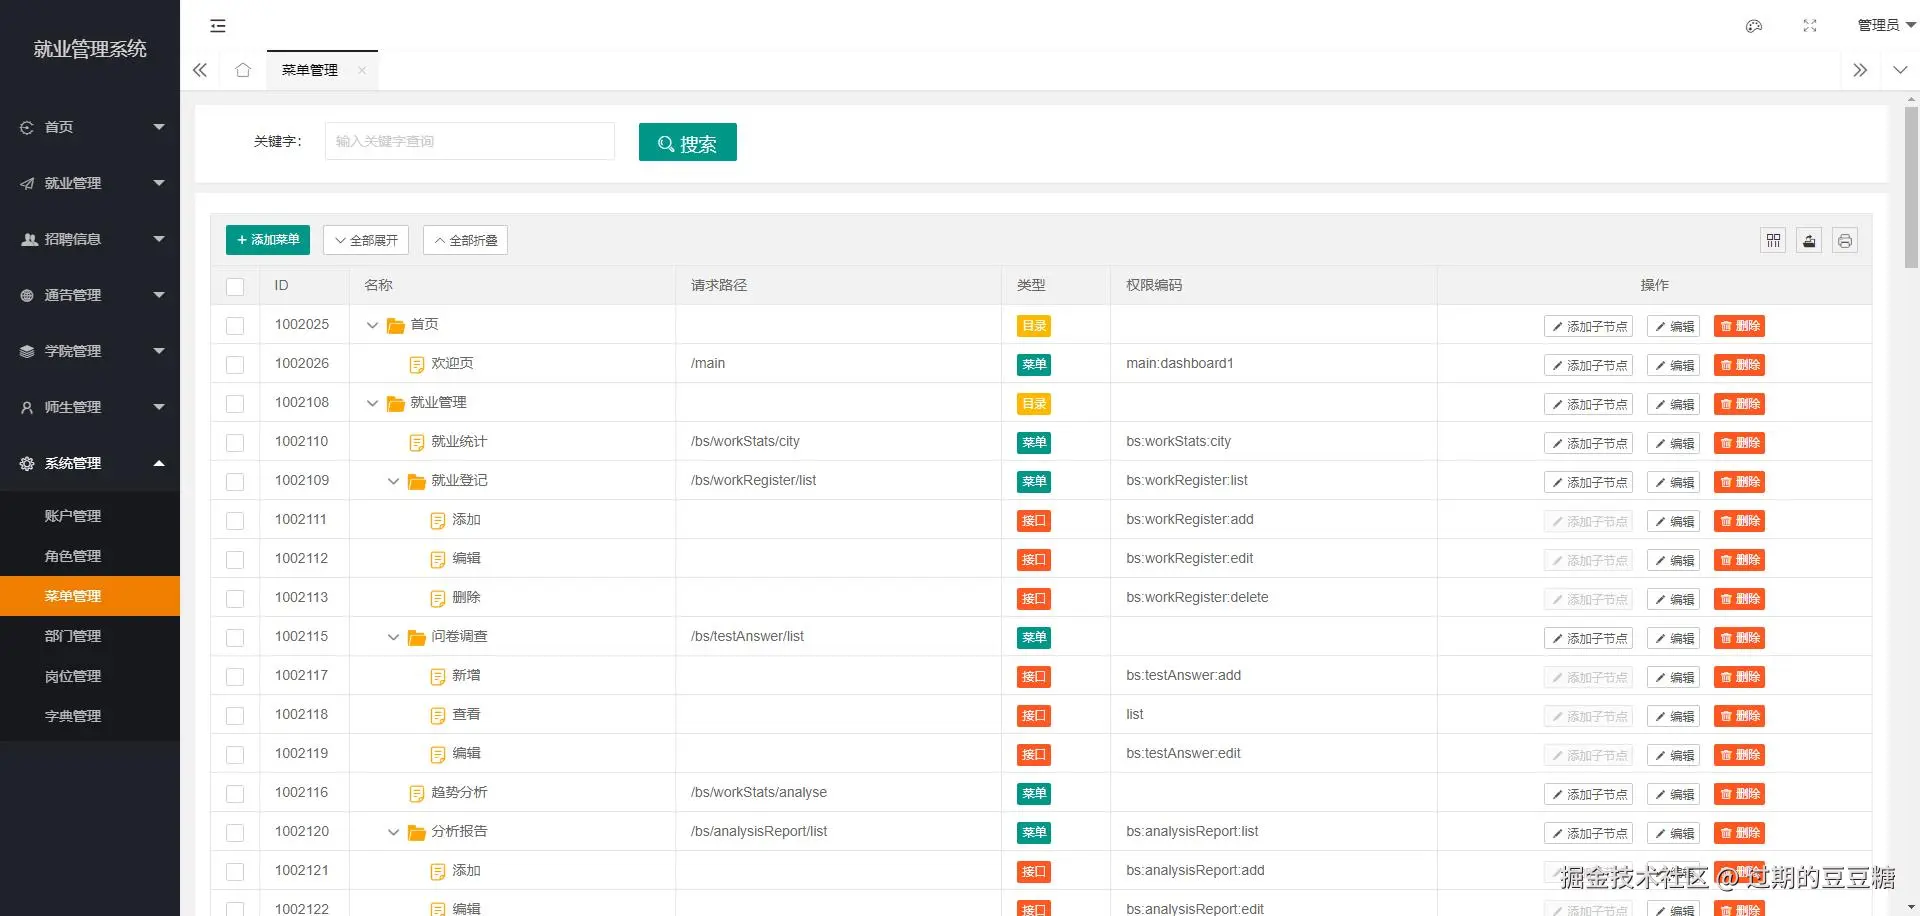Click the 就业管理系统 title
The image size is (1920, 916).
click(90, 49)
